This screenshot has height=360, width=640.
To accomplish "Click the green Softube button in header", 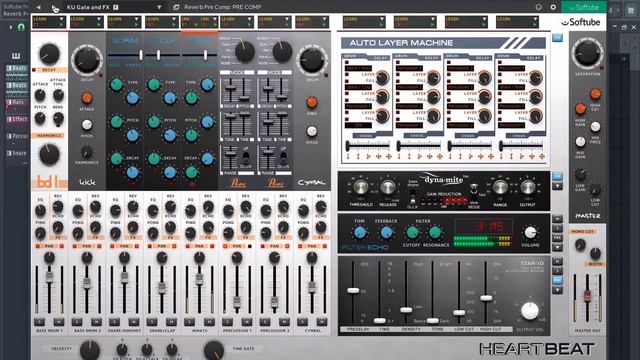I will 583,7.
